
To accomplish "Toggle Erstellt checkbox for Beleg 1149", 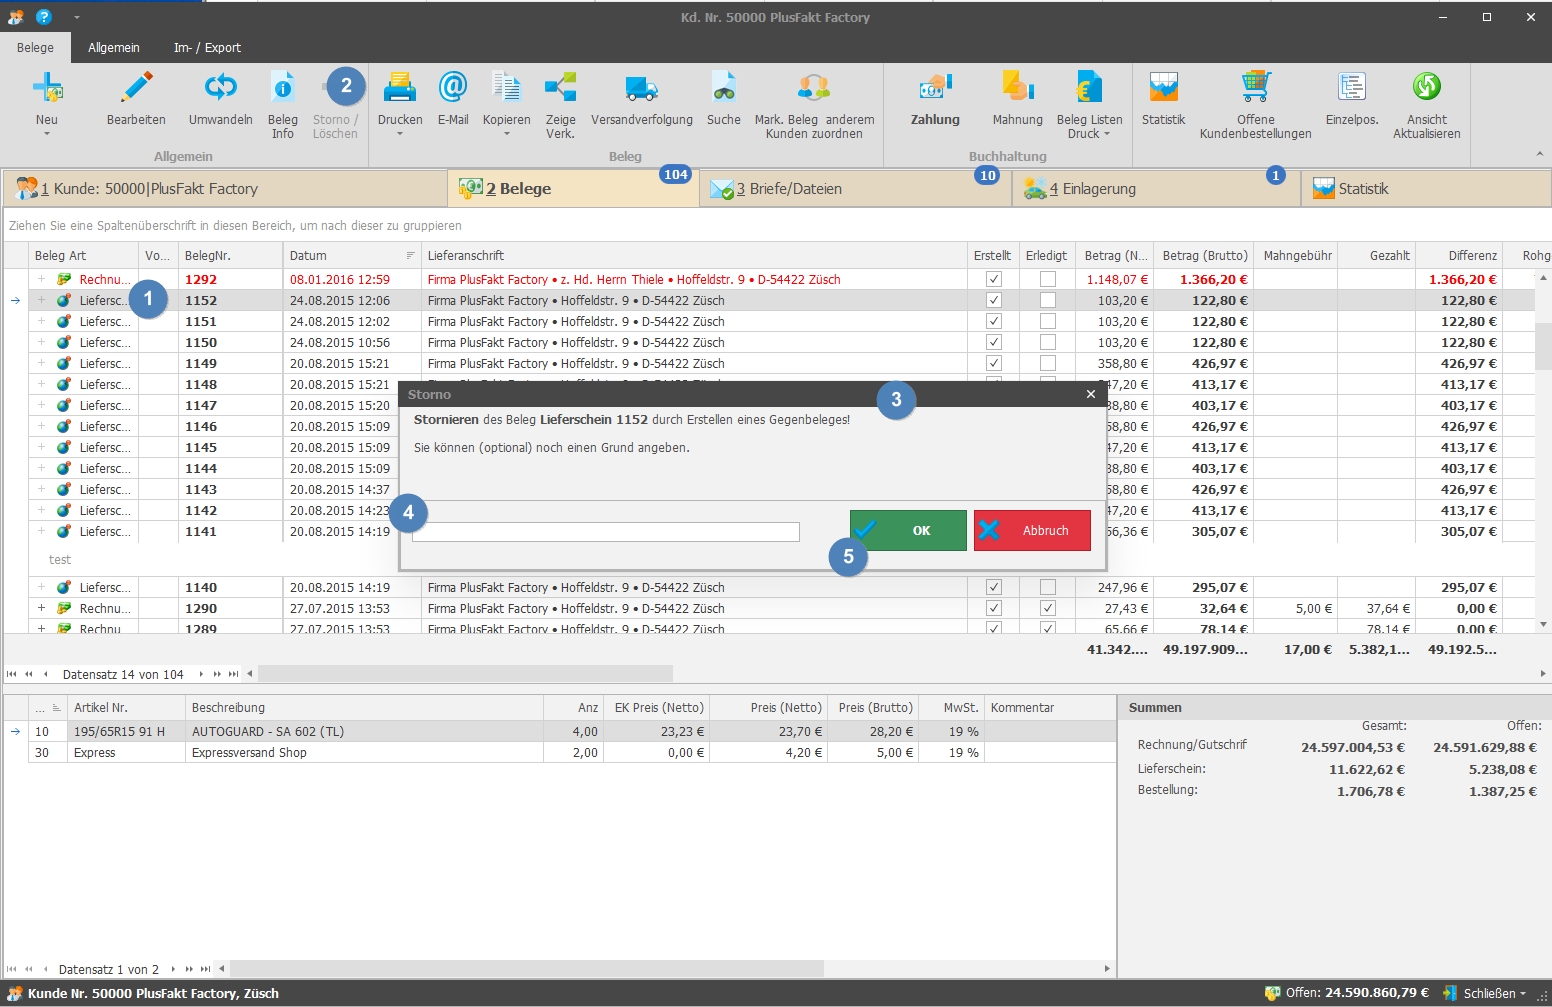I will (x=993, y=363).
